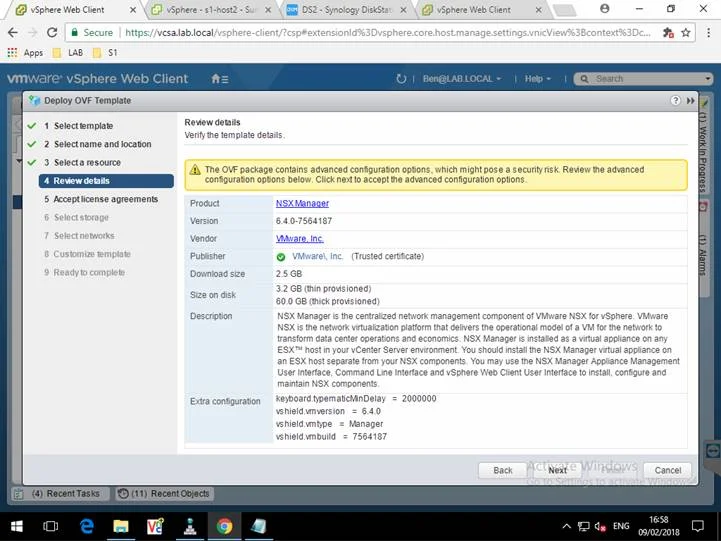Viewport: 721px width, 541px height.
Task: Open the Work In Progress side panel
Action: point(703,145)
